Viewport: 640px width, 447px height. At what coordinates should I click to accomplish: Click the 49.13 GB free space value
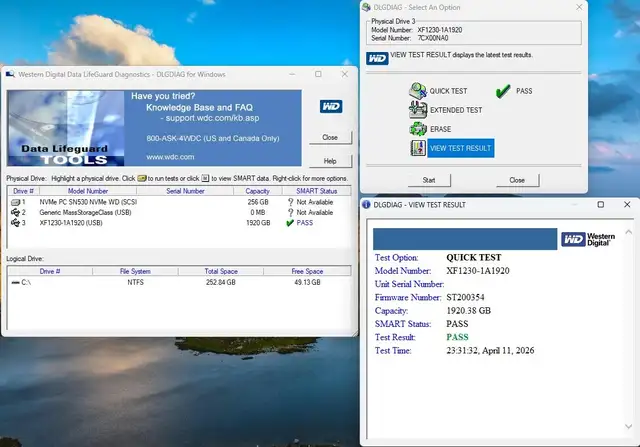click(307, 282)
